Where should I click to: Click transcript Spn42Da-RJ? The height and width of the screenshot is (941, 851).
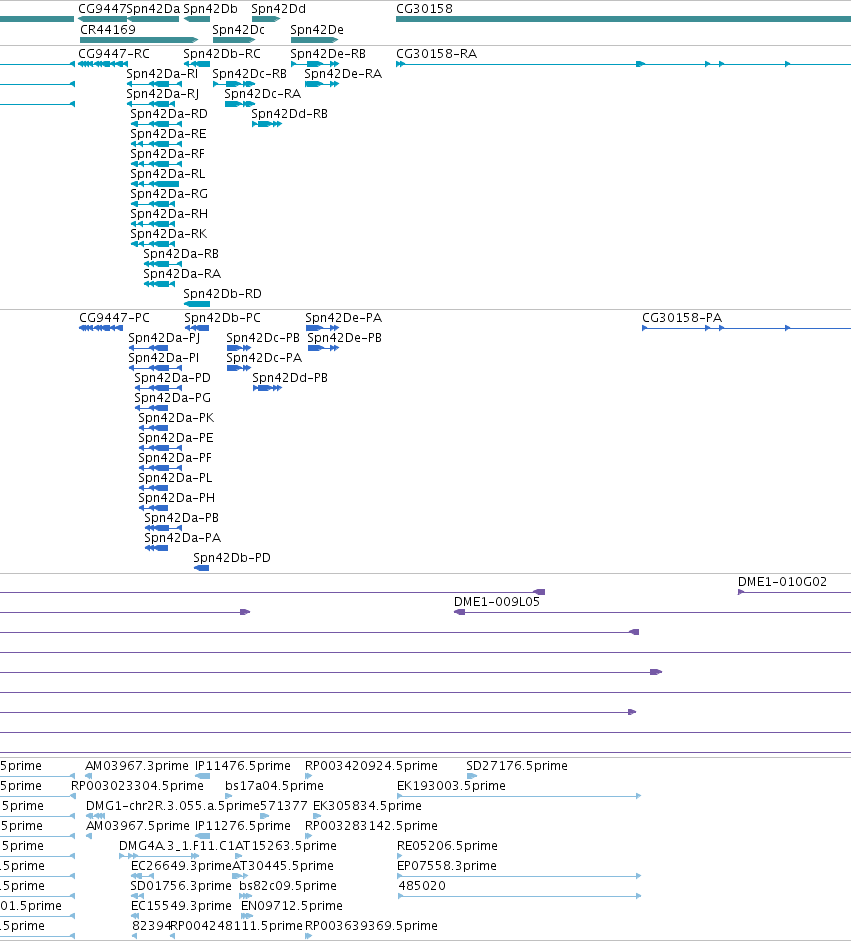coord(163,94)
